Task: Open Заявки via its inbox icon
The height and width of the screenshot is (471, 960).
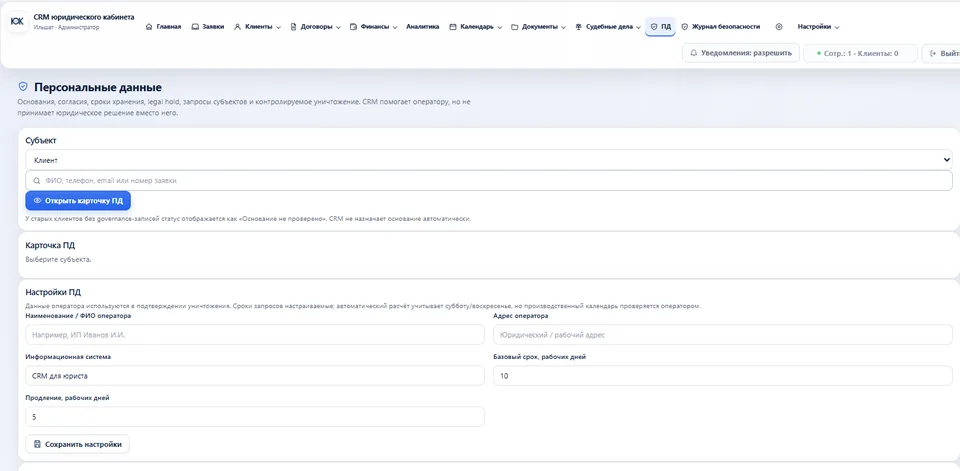Action: (x=195, y=27)
